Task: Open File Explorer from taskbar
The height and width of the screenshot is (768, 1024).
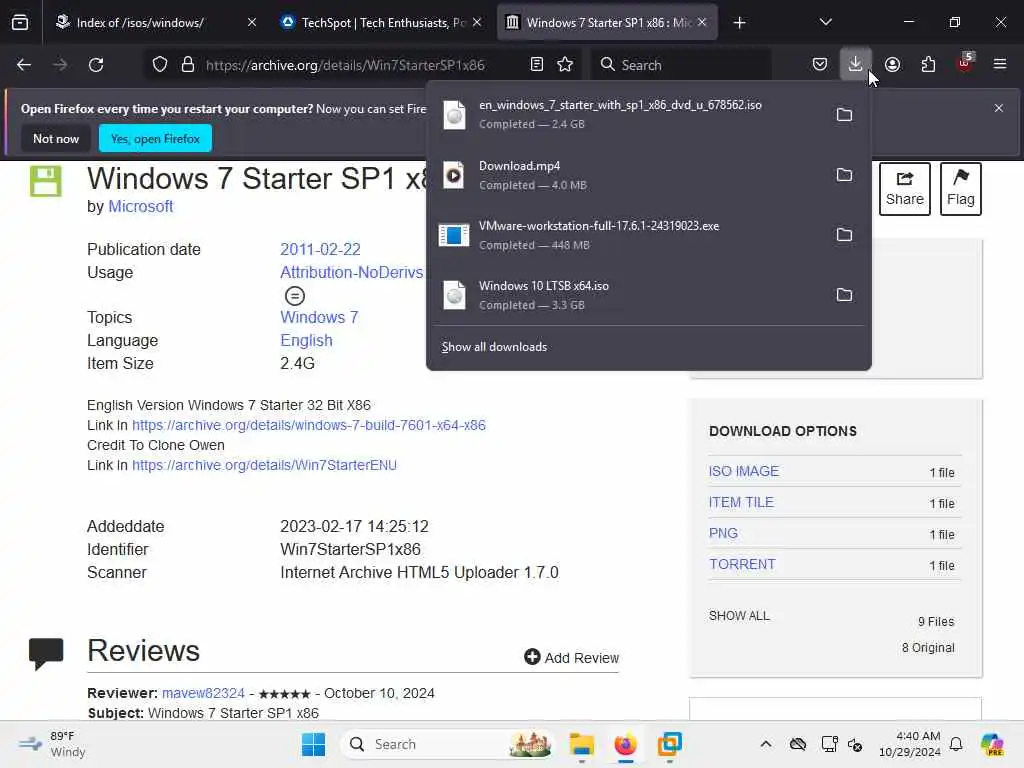Action: [x=581, y=744]
